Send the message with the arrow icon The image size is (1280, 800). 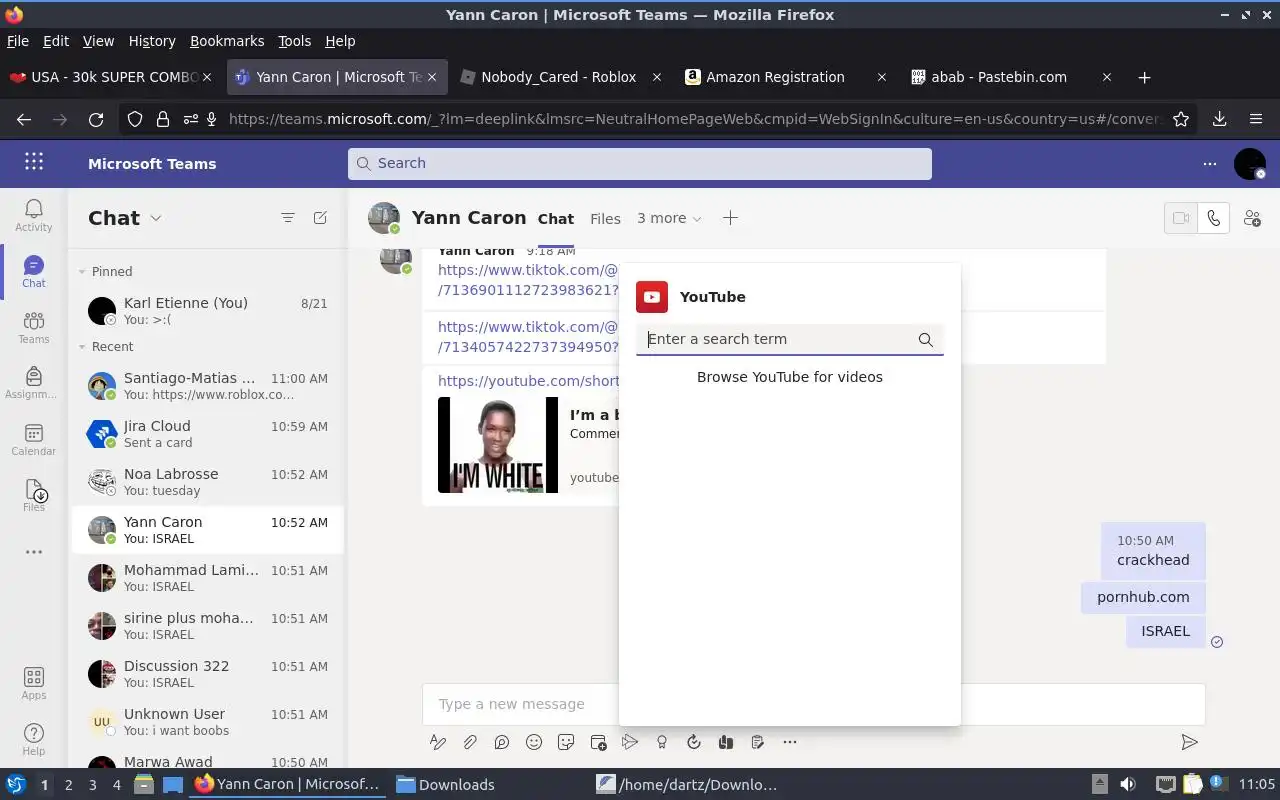coord(1189,742)
